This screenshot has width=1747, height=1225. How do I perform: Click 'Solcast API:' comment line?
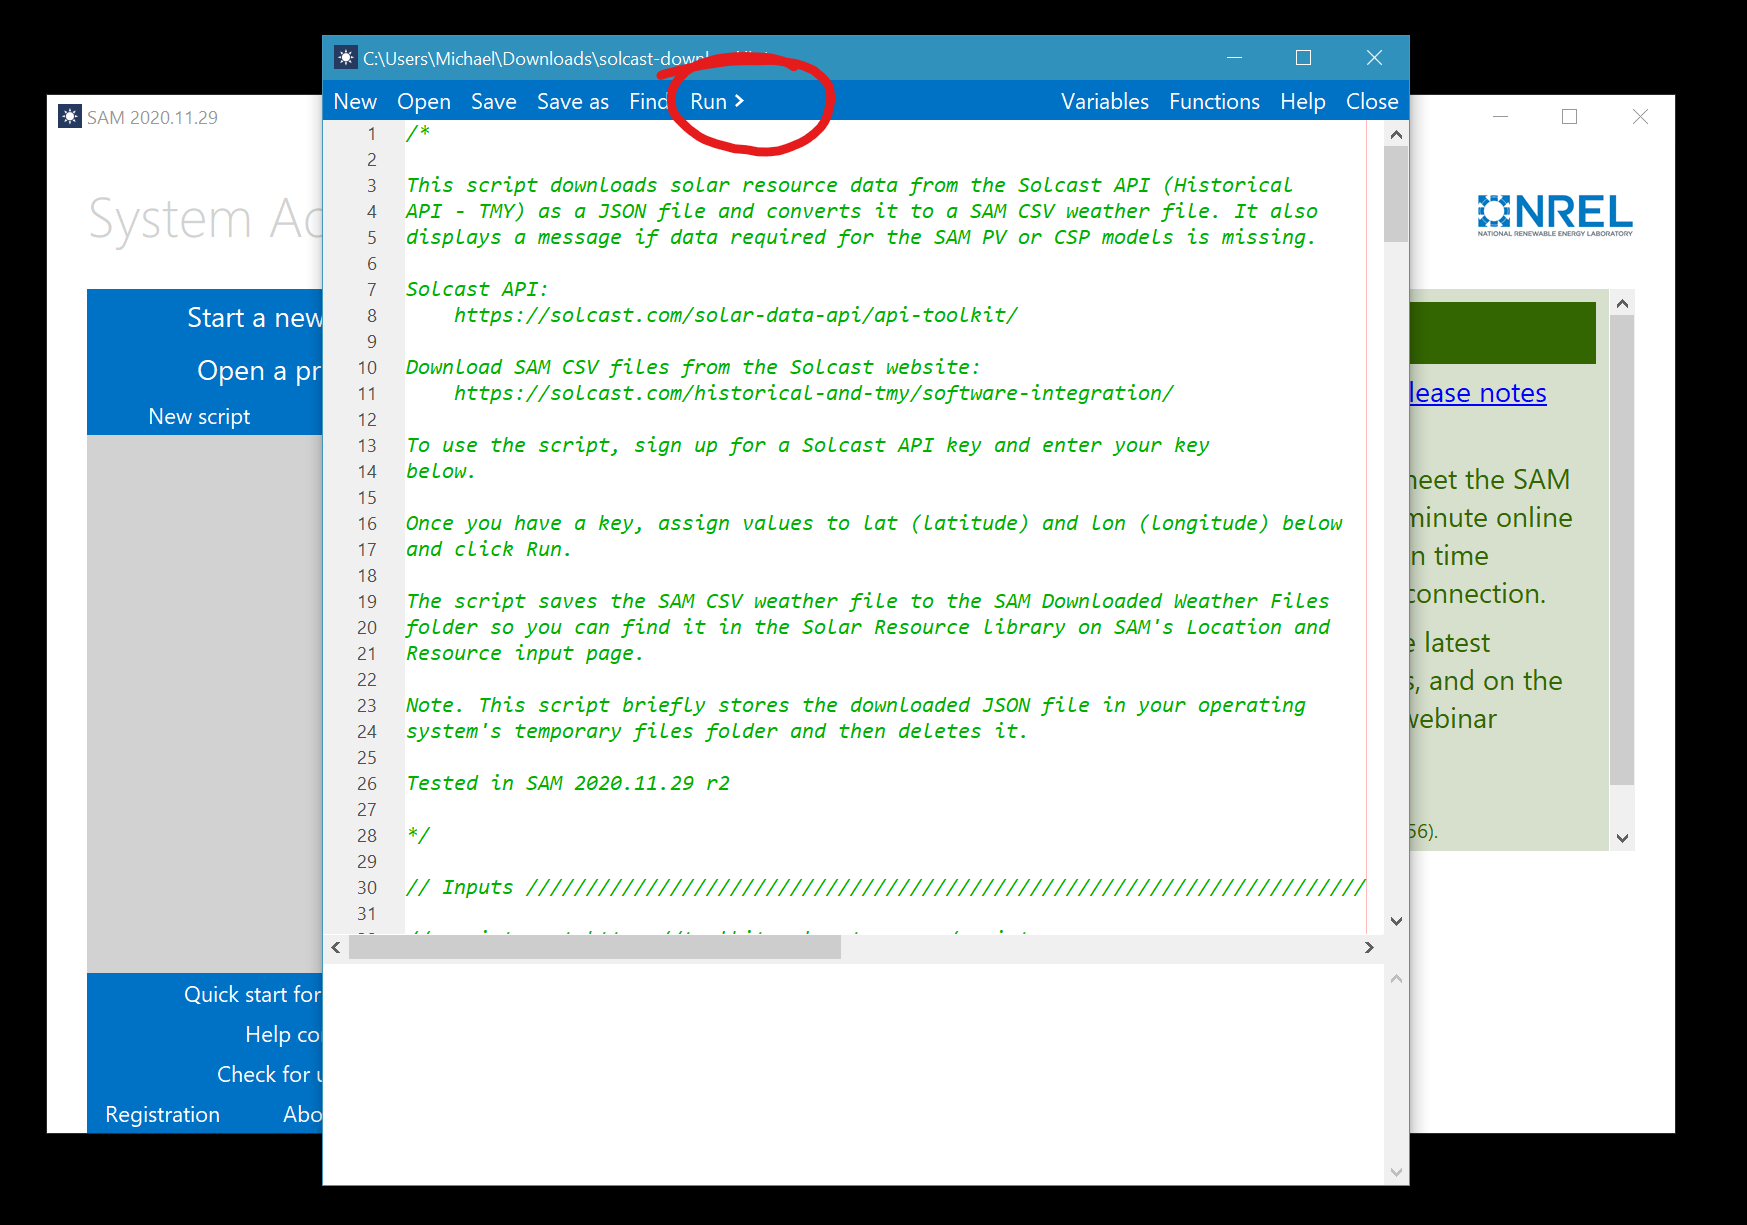pos(477,289)
